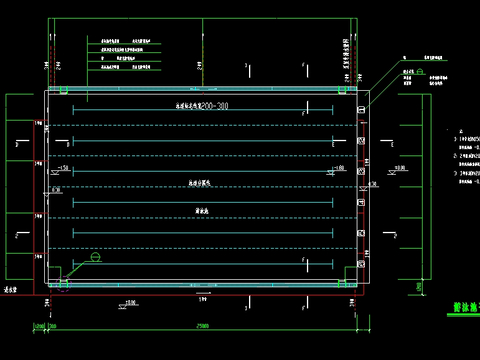The image size is (480, 360).
Task: Select the purple dashed detail circle
Action: tap(63, 284)
